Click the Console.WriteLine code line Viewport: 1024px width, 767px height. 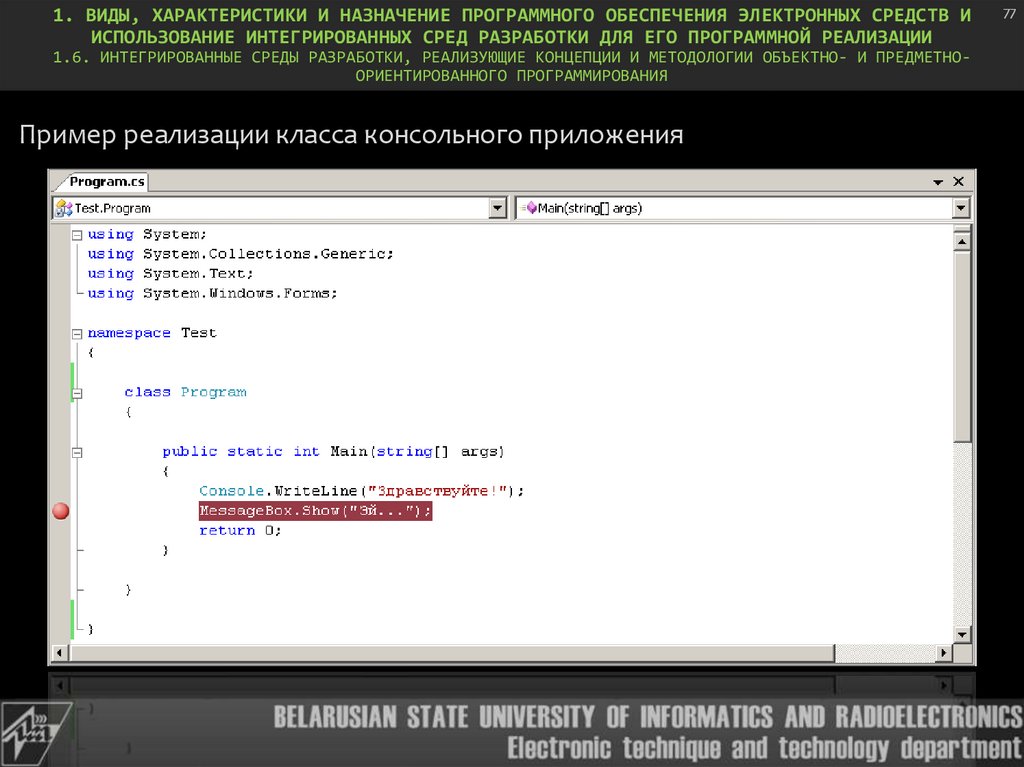361,491
